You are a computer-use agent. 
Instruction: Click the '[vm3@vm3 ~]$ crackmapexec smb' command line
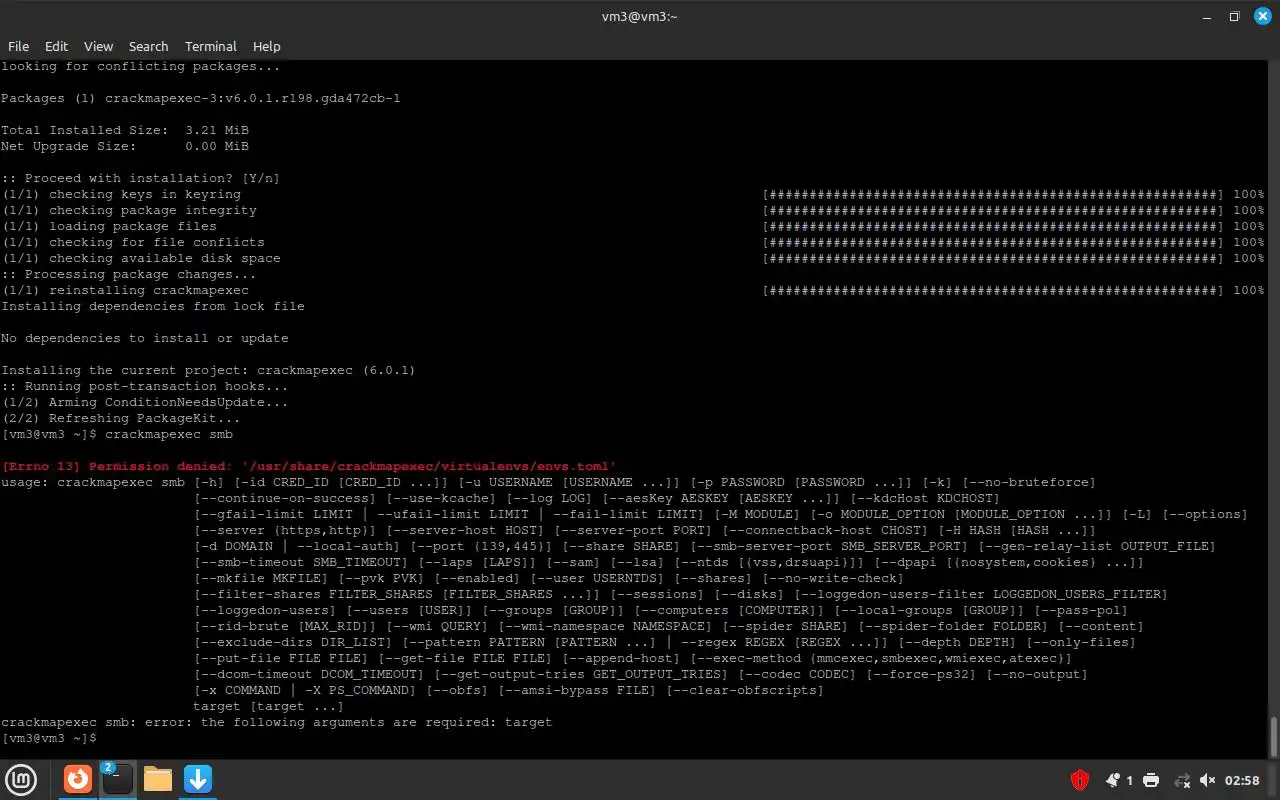(117, 434)
